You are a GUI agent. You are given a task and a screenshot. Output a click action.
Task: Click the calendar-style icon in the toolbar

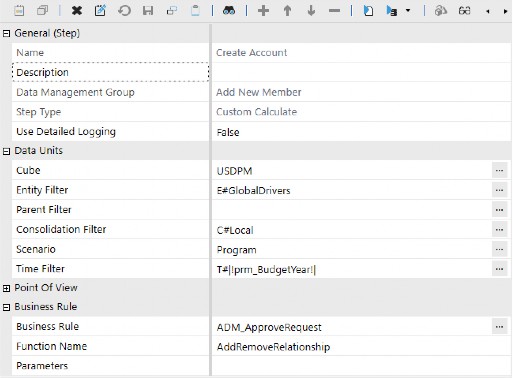point(19,11)
